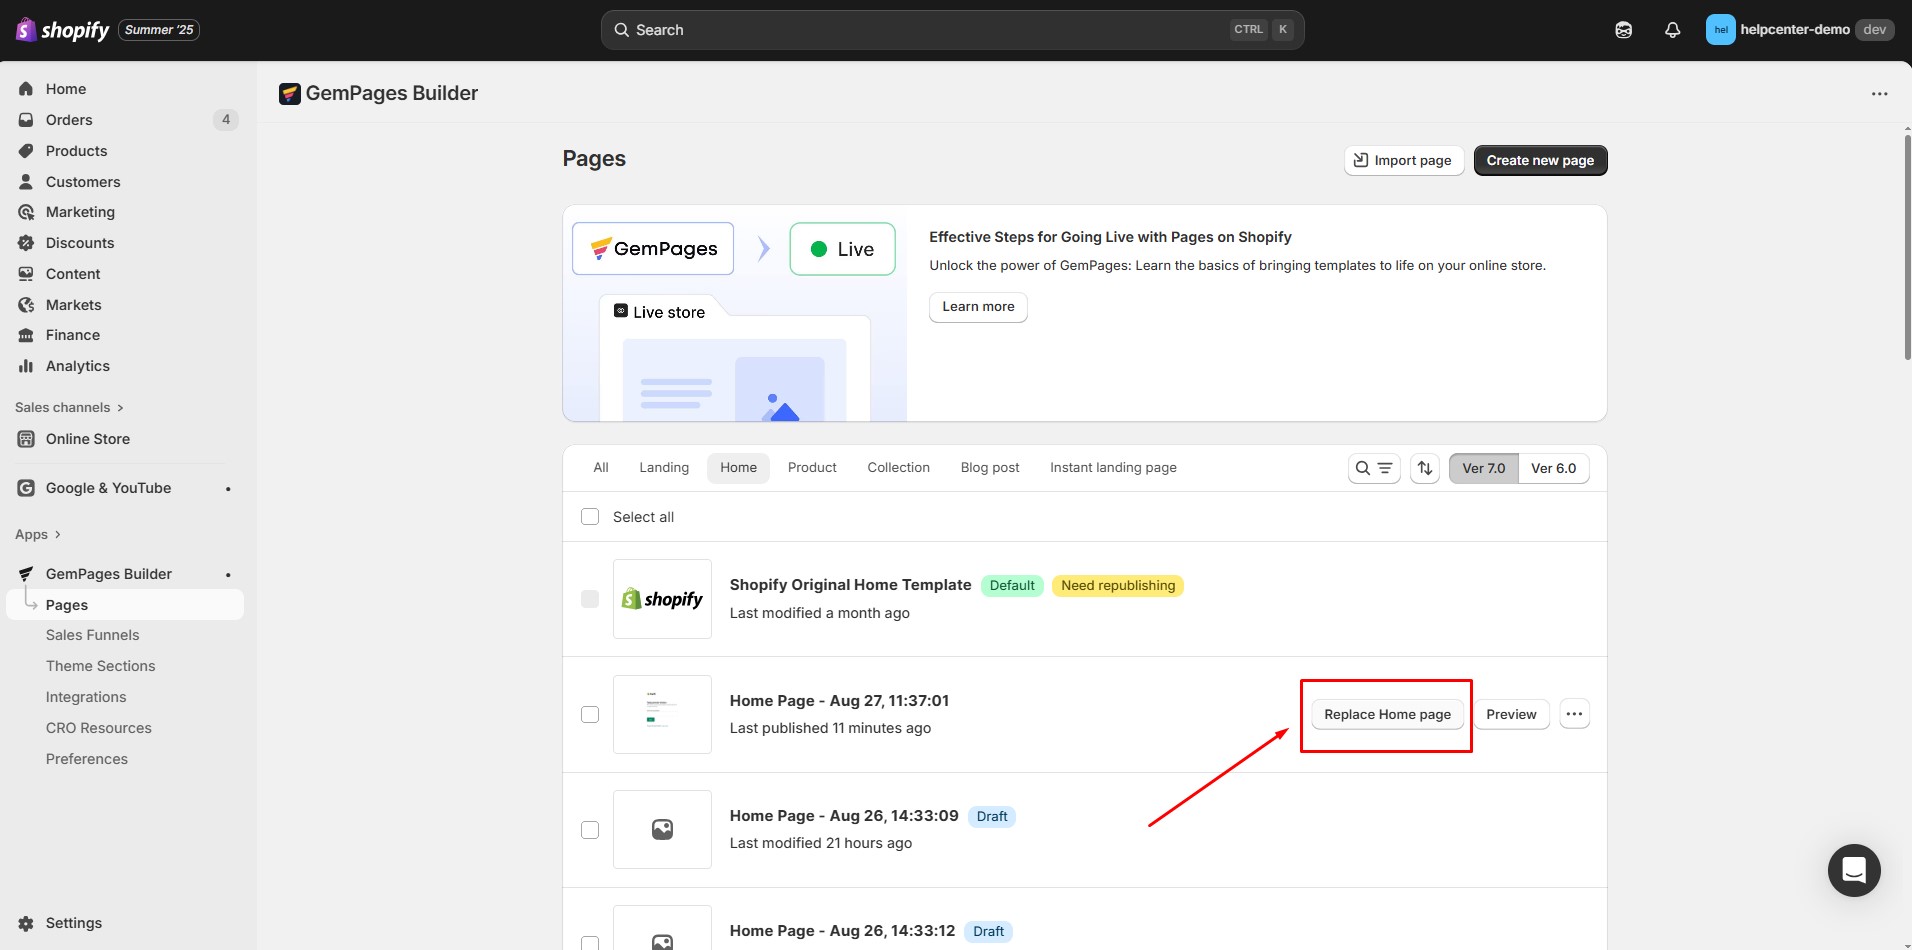Check the Select all checkbox
Viewport: 1912px width, 950px height.
[590, 517]
